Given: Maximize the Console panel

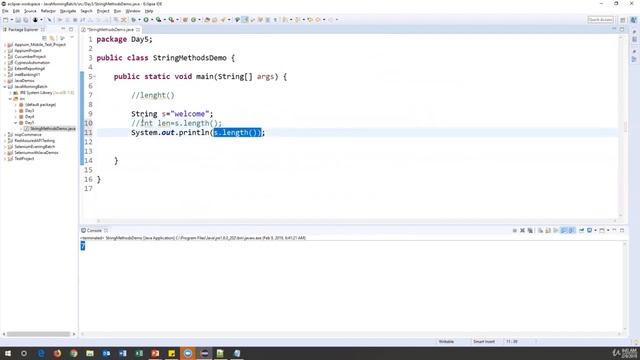Looking at the screenshot, I should point(622,231).
